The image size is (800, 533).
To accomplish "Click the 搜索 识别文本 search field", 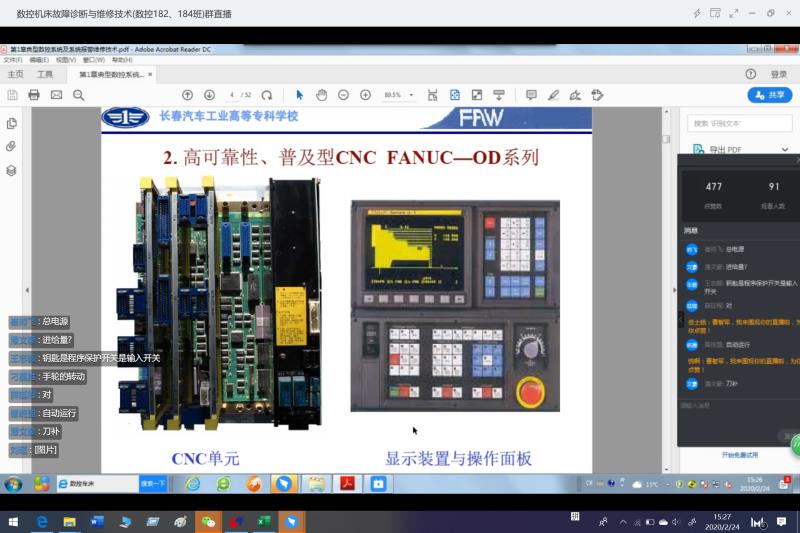I will pos(740,123).
